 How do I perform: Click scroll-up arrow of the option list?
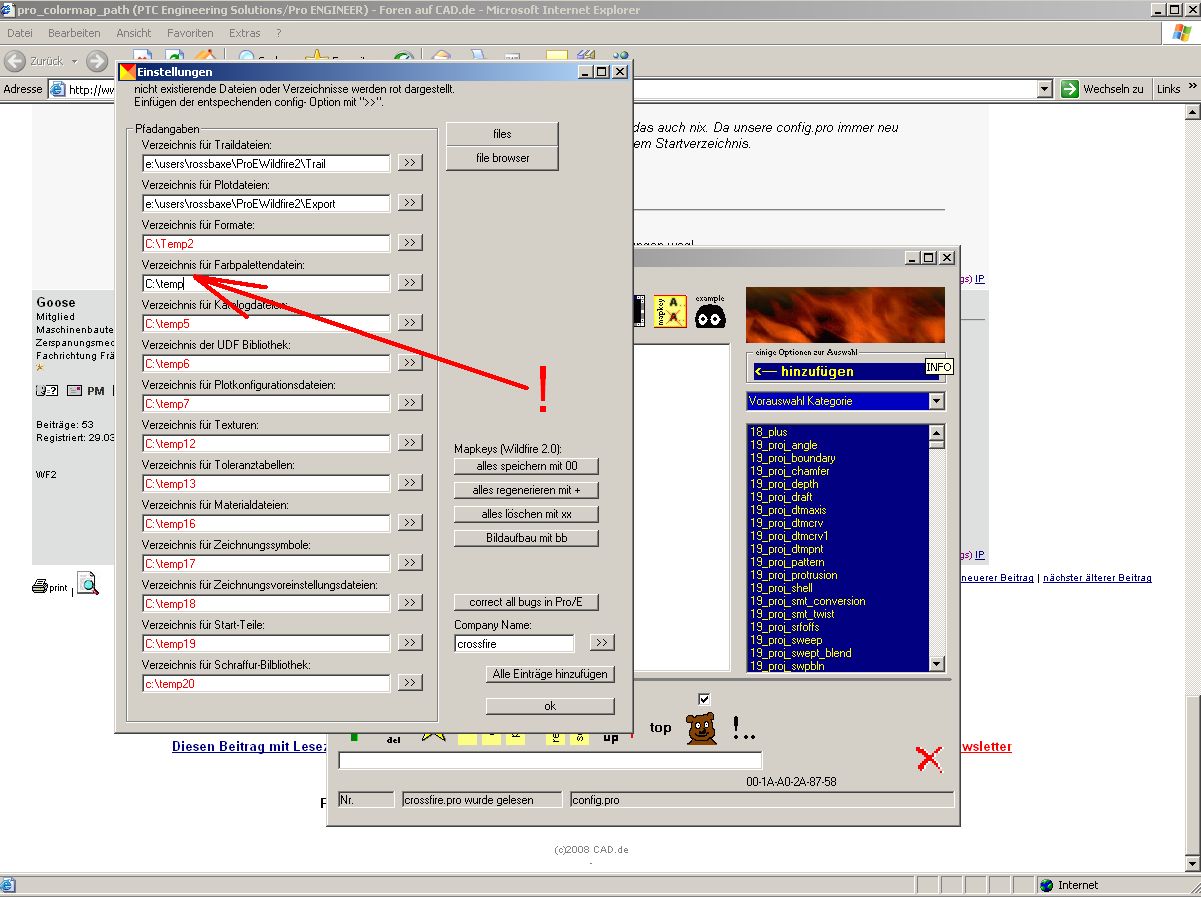coord(936,433)
